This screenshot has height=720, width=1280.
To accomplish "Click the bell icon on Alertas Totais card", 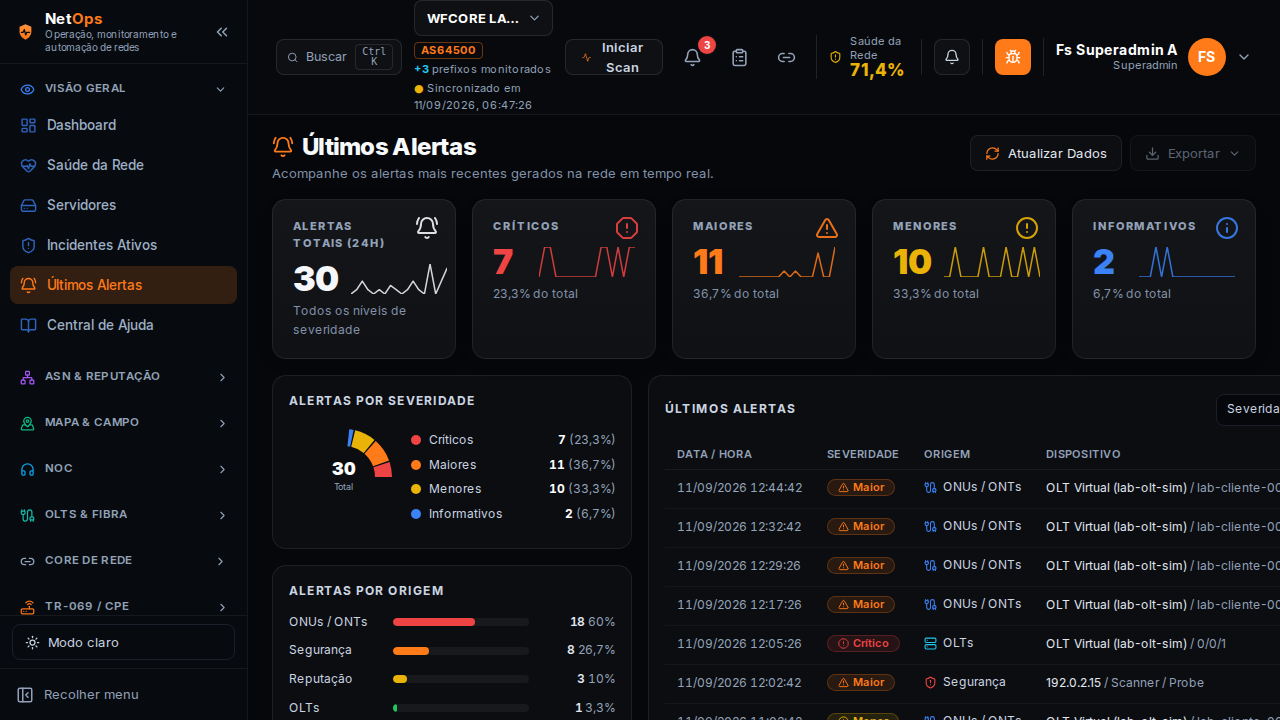I will 427,228.
